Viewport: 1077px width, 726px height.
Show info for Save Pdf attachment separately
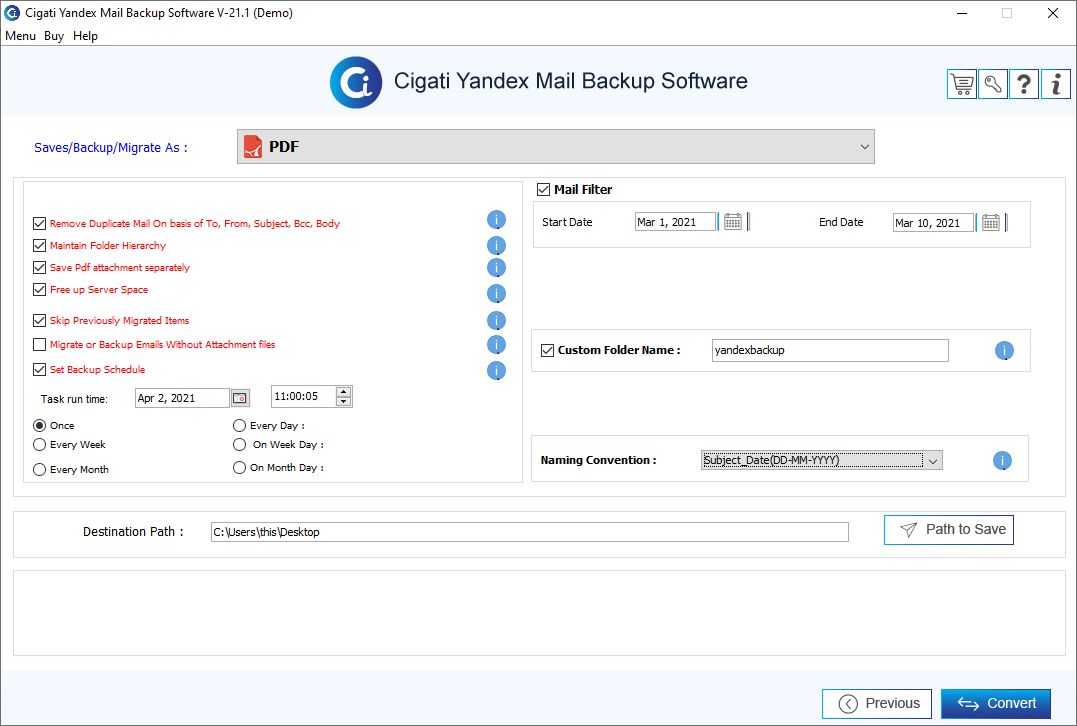(x=496, y=268)
